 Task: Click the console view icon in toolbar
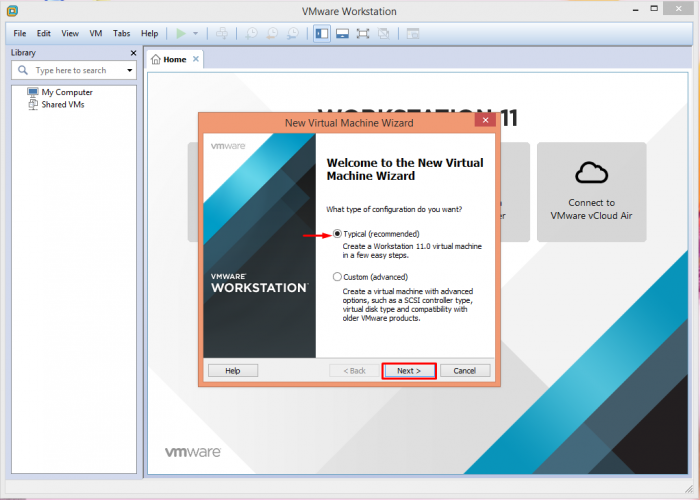tap(413, 33)
